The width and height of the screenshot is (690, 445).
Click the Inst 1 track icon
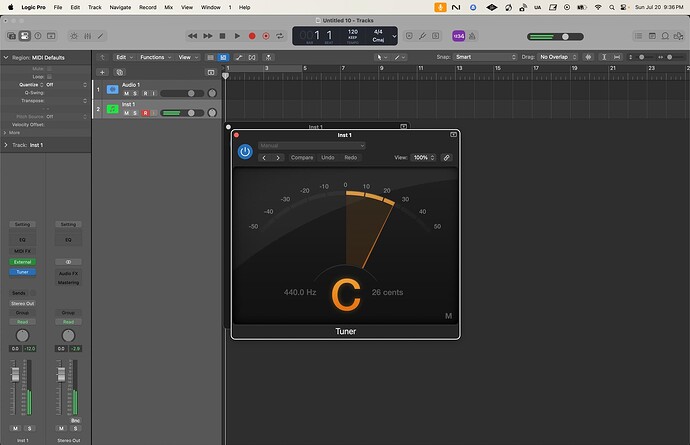(113, 109)
